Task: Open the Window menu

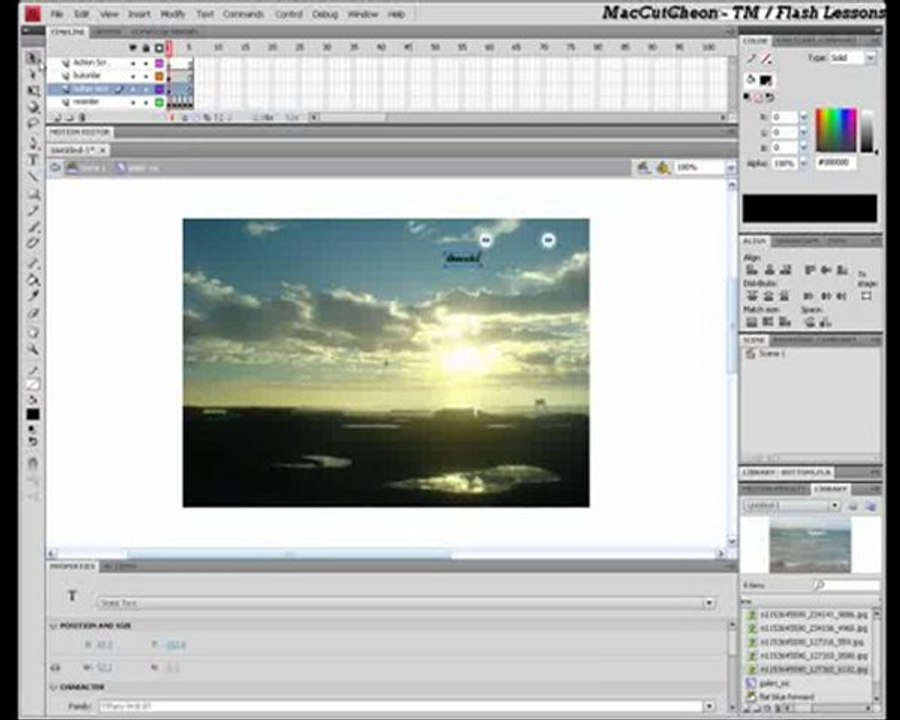Action: point(363,14)
